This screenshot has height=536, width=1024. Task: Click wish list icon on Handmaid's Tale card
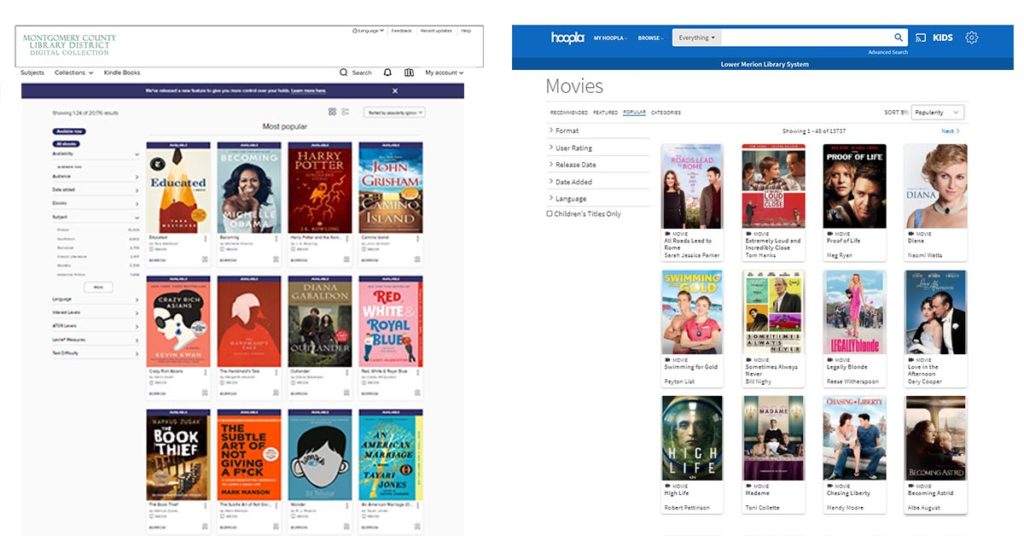(276, 393)
